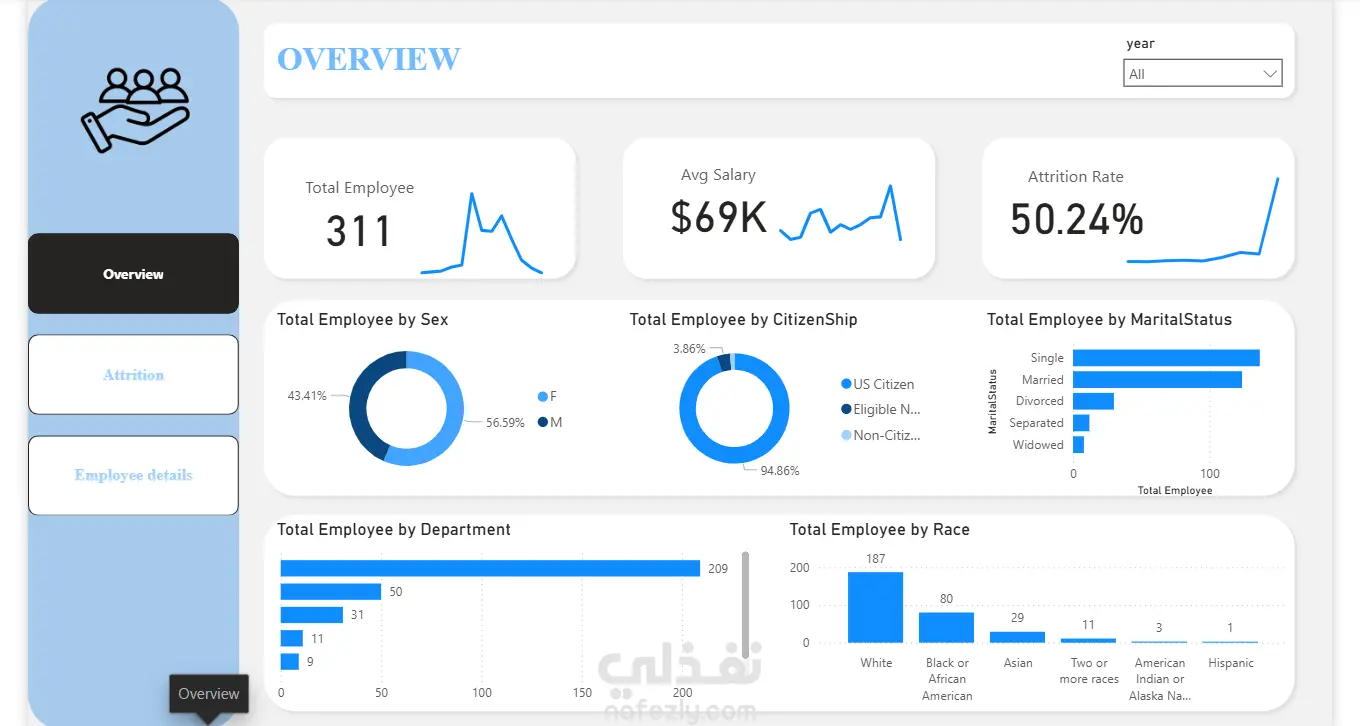This screenshot has height=726, width=1360.
Task: Click the Total Employee by Race title
Action: coord(879,530)
